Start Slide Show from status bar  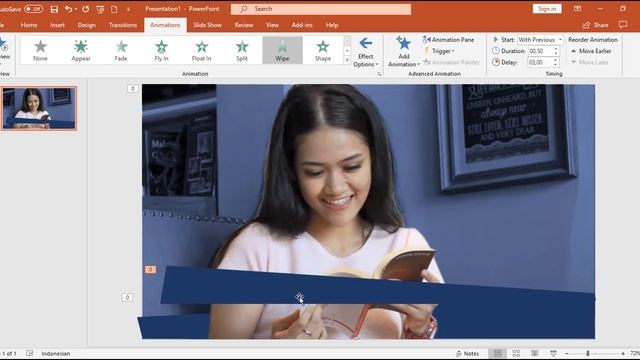point(553,353)
